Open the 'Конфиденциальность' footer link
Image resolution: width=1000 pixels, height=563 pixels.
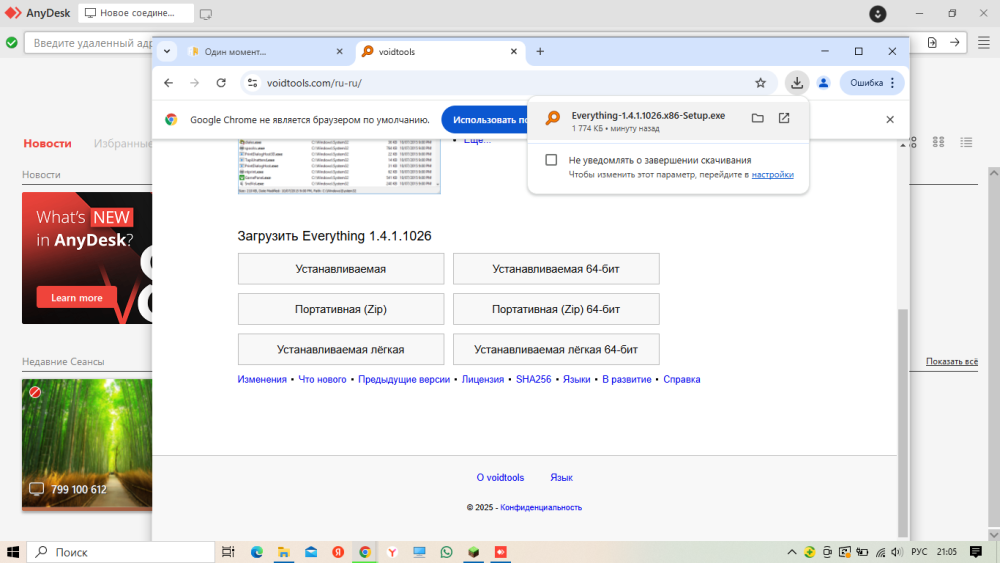[541, 508]
